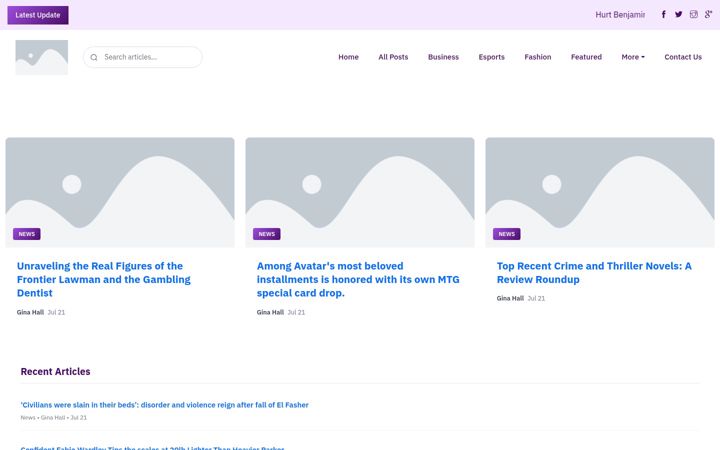This screenshot has width=720, height=450.
Task: Open the El Fasher recent article link
Action: click(x=164, y=405)
